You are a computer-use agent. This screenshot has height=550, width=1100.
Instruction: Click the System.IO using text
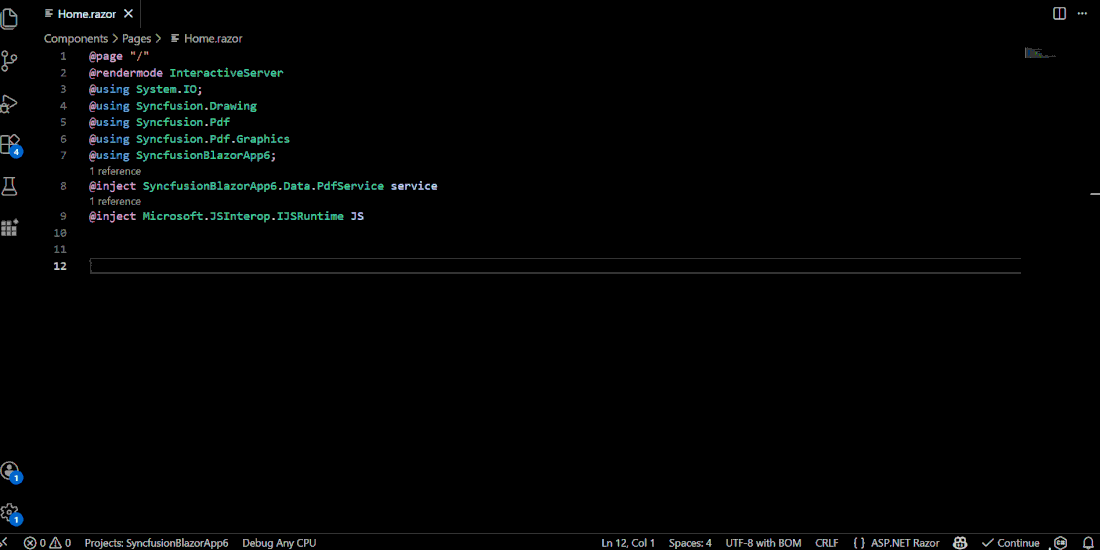166,89
